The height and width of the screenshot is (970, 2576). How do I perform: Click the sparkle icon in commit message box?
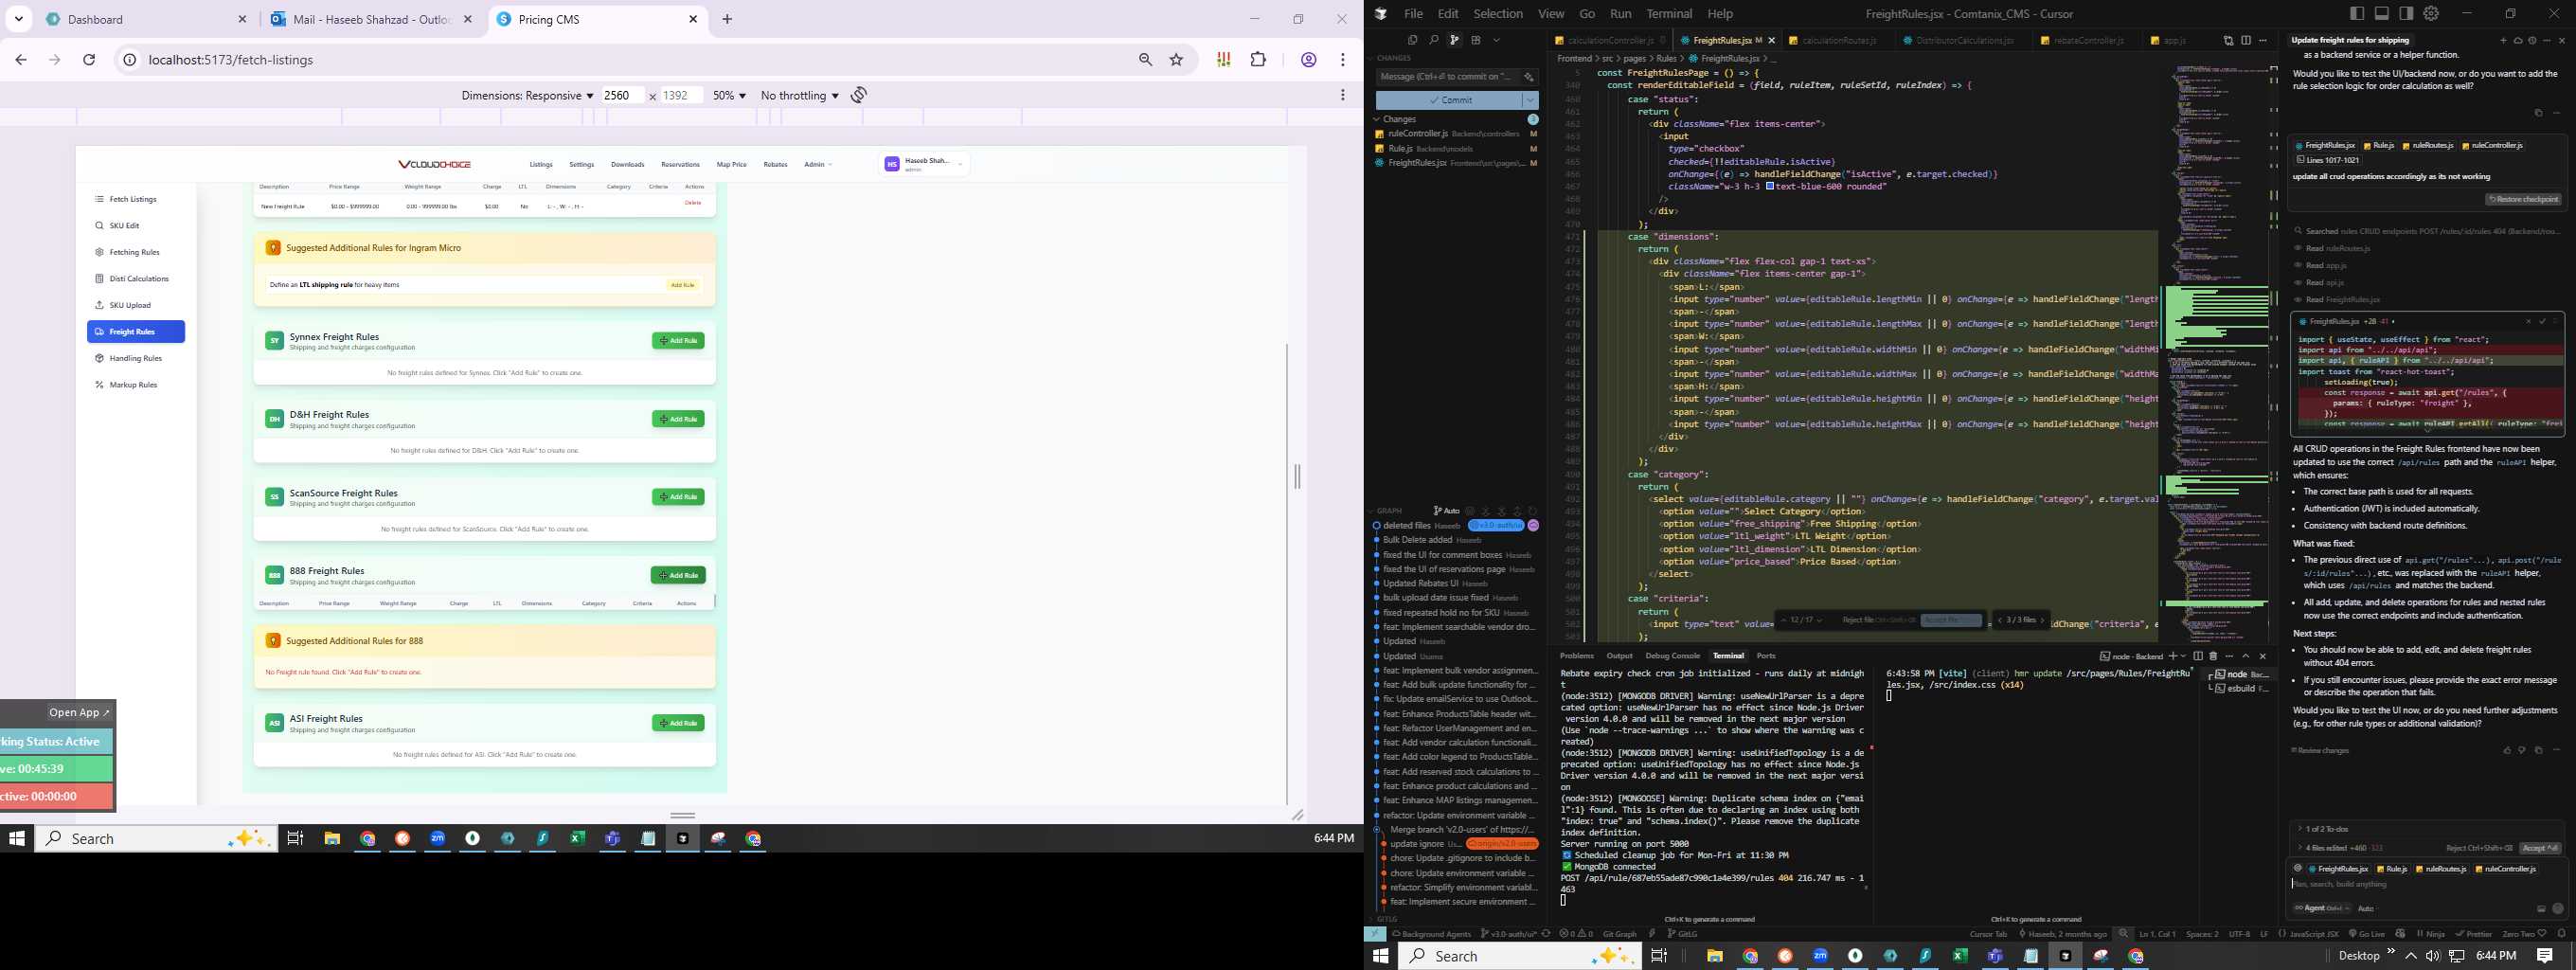(1529, 77)
